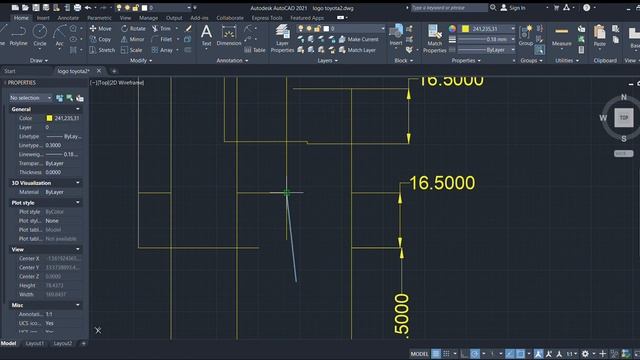
Task: Collapse the Plot style section
Action: (78, 202)
